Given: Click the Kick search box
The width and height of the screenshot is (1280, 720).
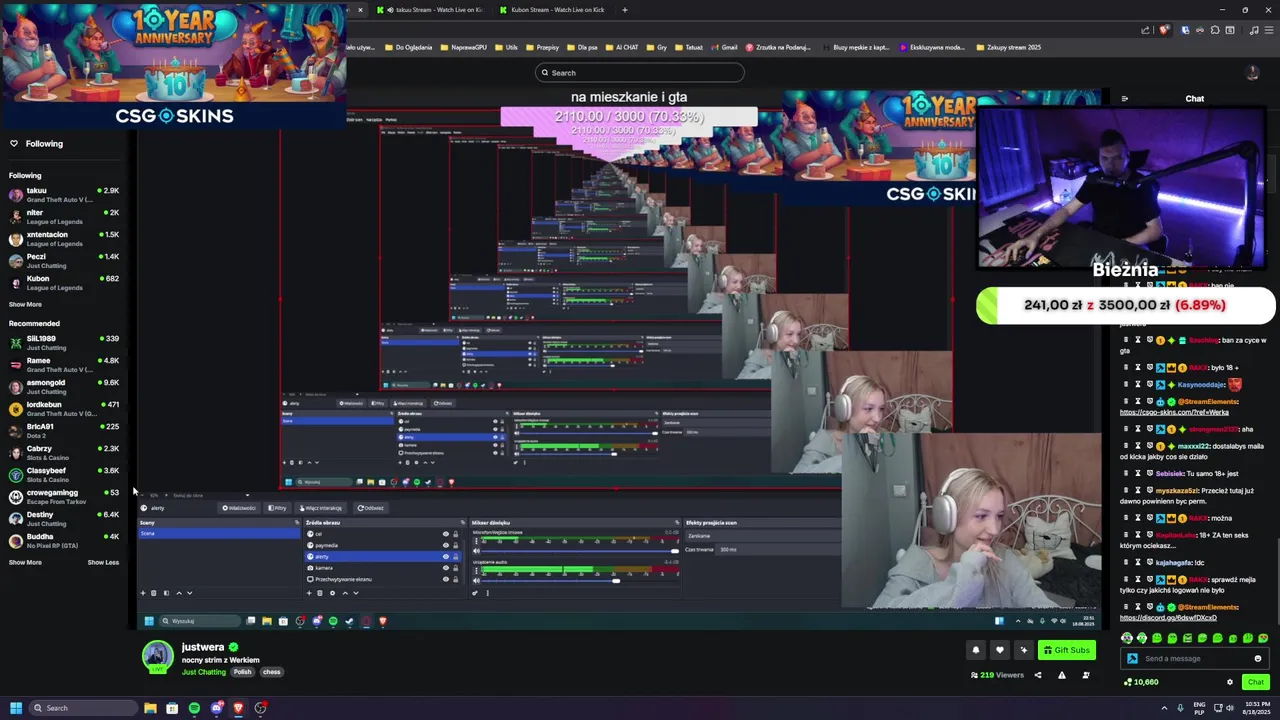Looking at the screenshot, I should [640, 72].
